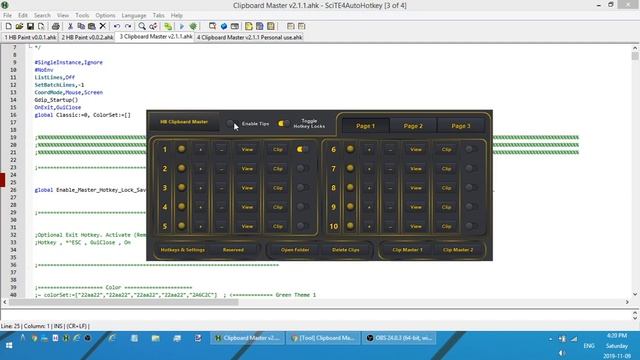The width and height of the screenshot is (640, 360).
Task: Open Hotkeys & Settings
Action: 182,250
